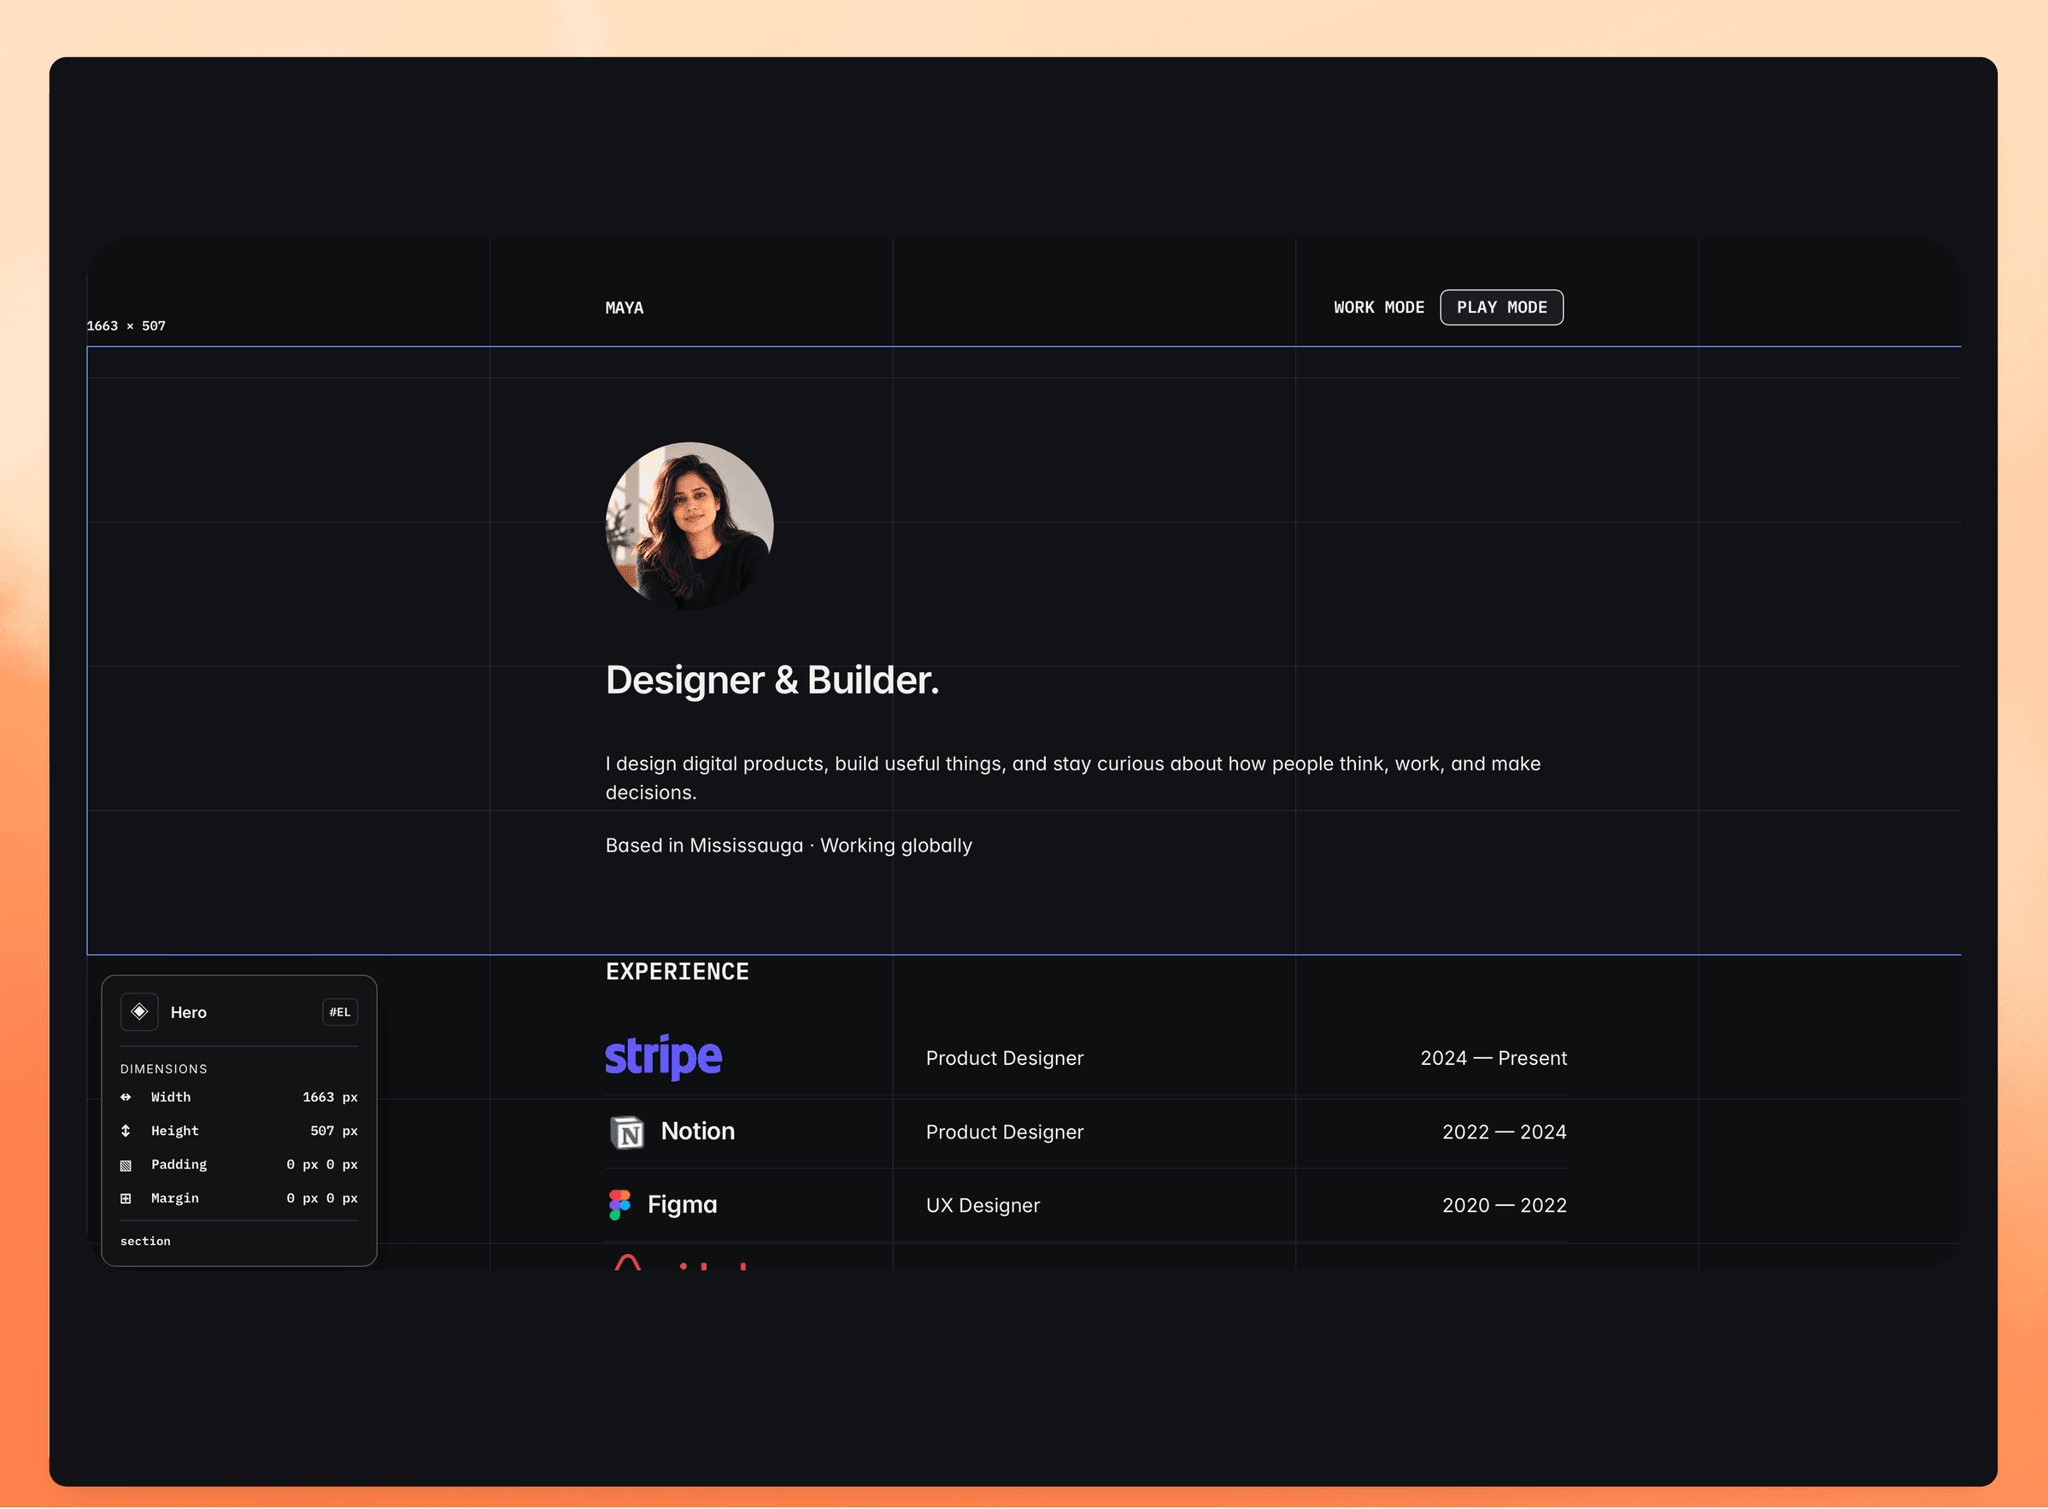Image resolution: width=2048 pixels, height=1509 pixels.
Task: Click the #EL badge in inspector panel
Action: point(340,1012)
